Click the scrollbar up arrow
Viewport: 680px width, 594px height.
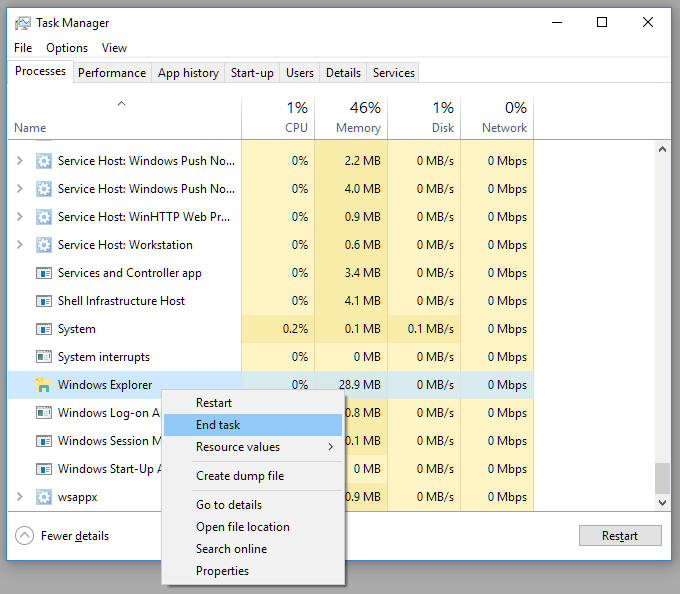pyautogui.click(x=662, y=150)
